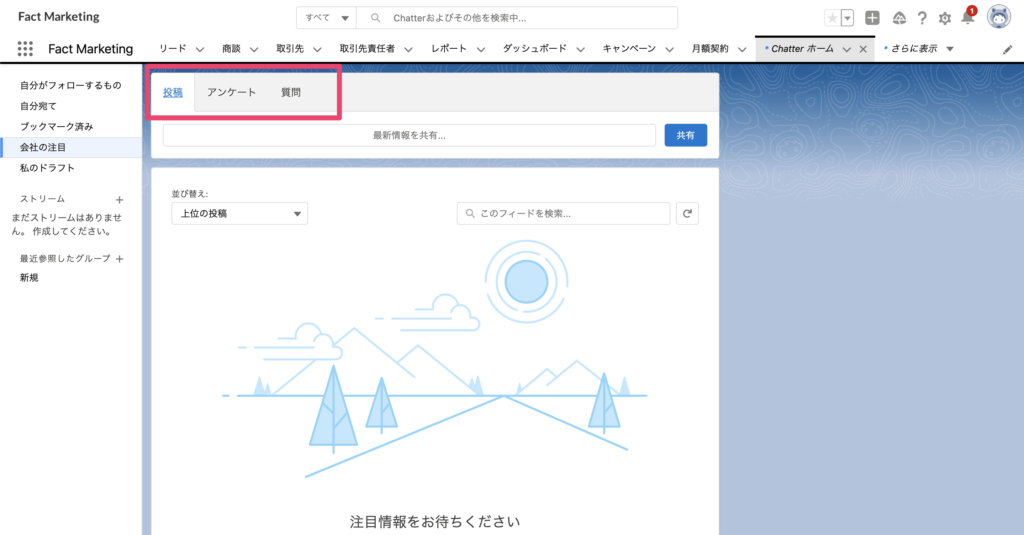Click the favorites star icon
Screen dimensions: 1024x535
(x=832, y=18)
